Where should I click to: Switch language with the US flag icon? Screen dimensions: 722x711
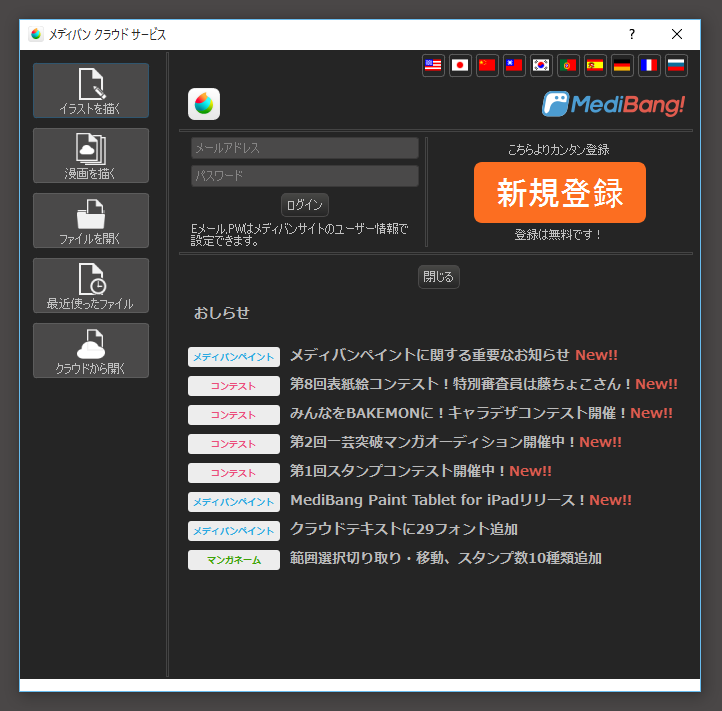pos(433,65)
